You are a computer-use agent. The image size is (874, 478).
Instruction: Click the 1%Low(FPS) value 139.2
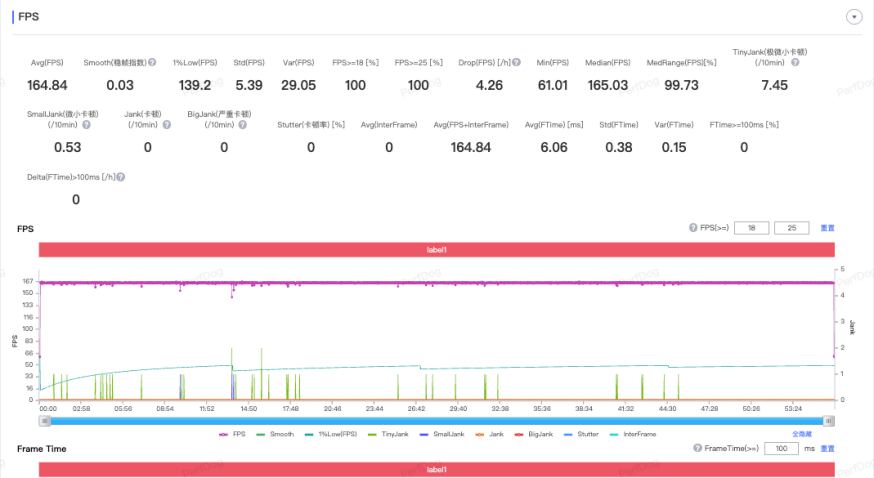click(x=195, y=85)
